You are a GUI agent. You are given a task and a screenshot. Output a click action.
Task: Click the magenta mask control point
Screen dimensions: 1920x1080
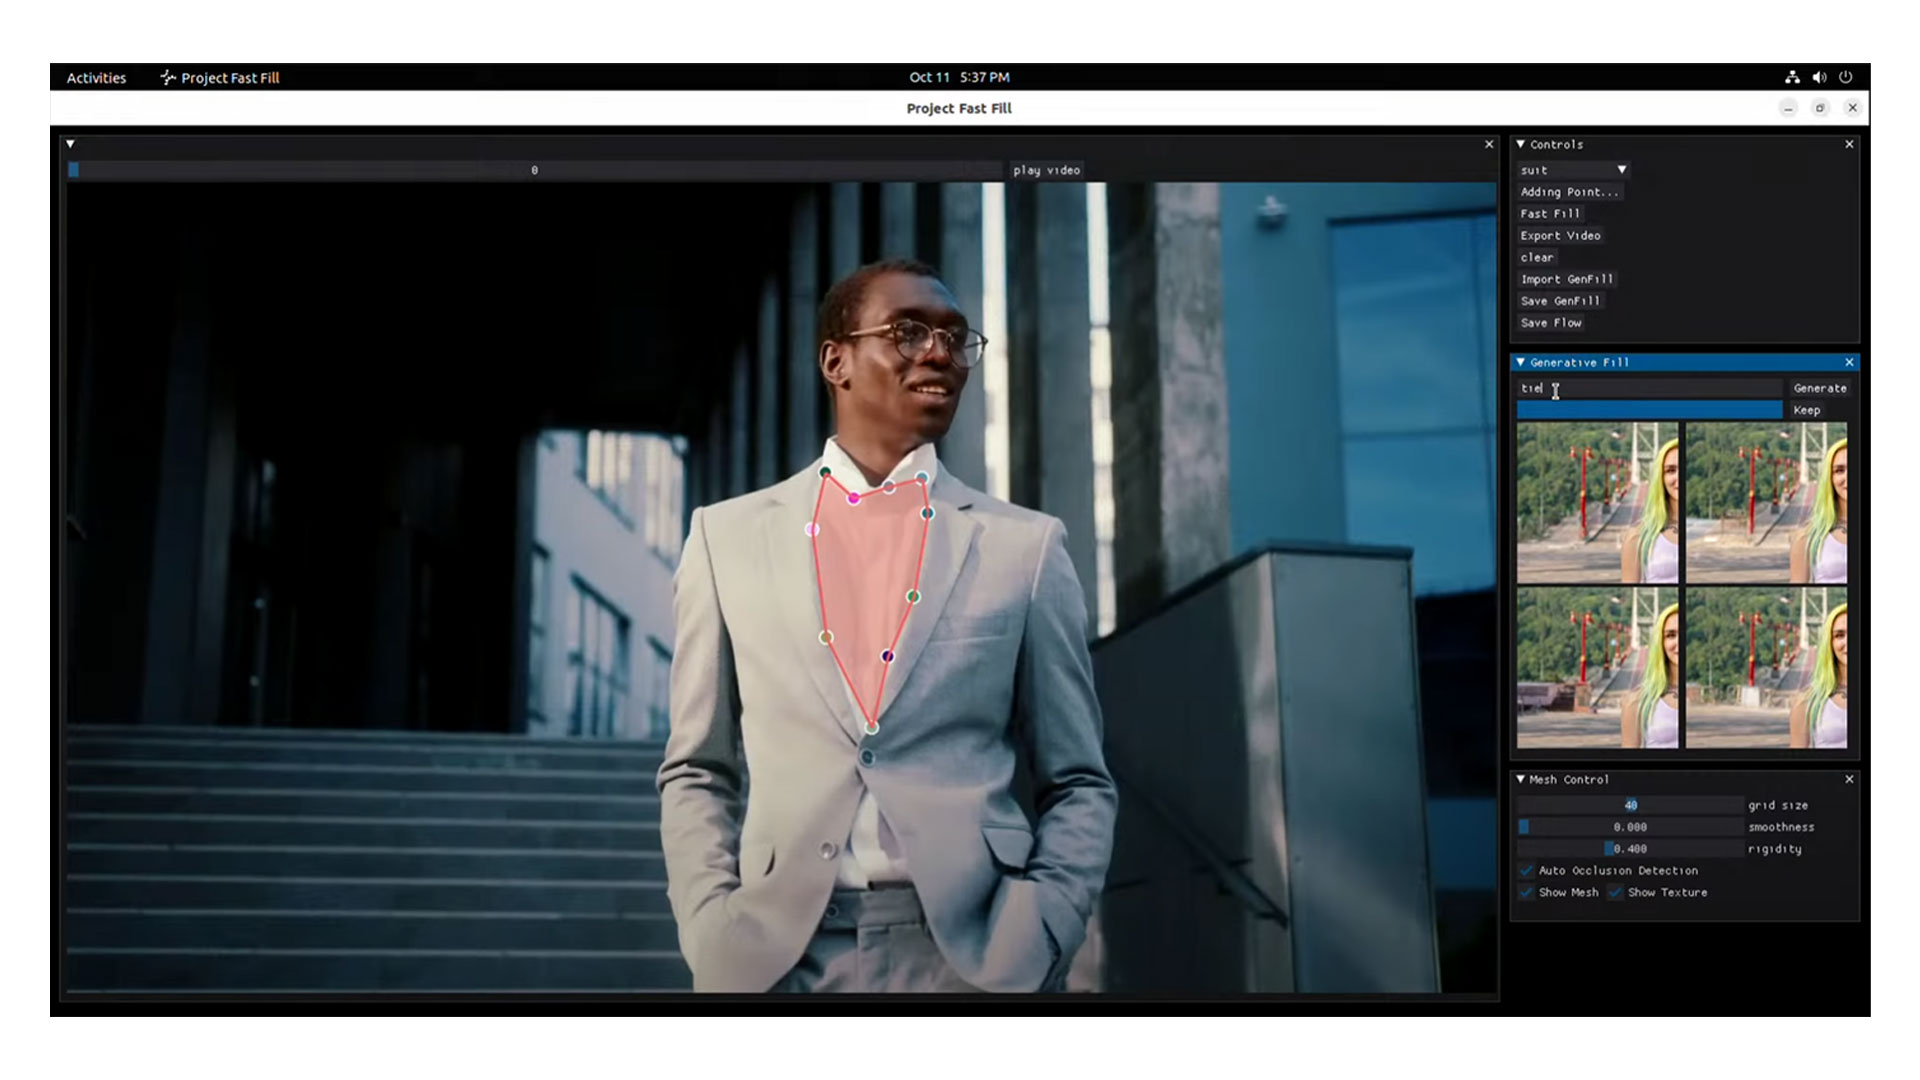tap(853, 497)
